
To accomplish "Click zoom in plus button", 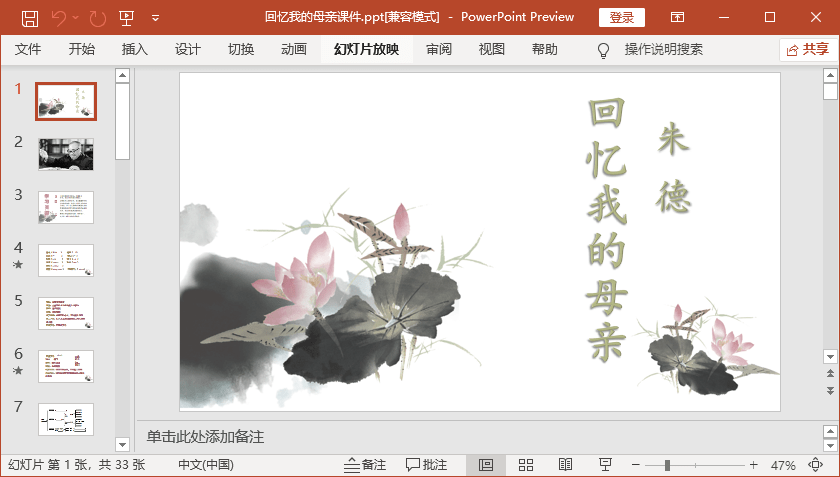I will [x=754, y=465].
